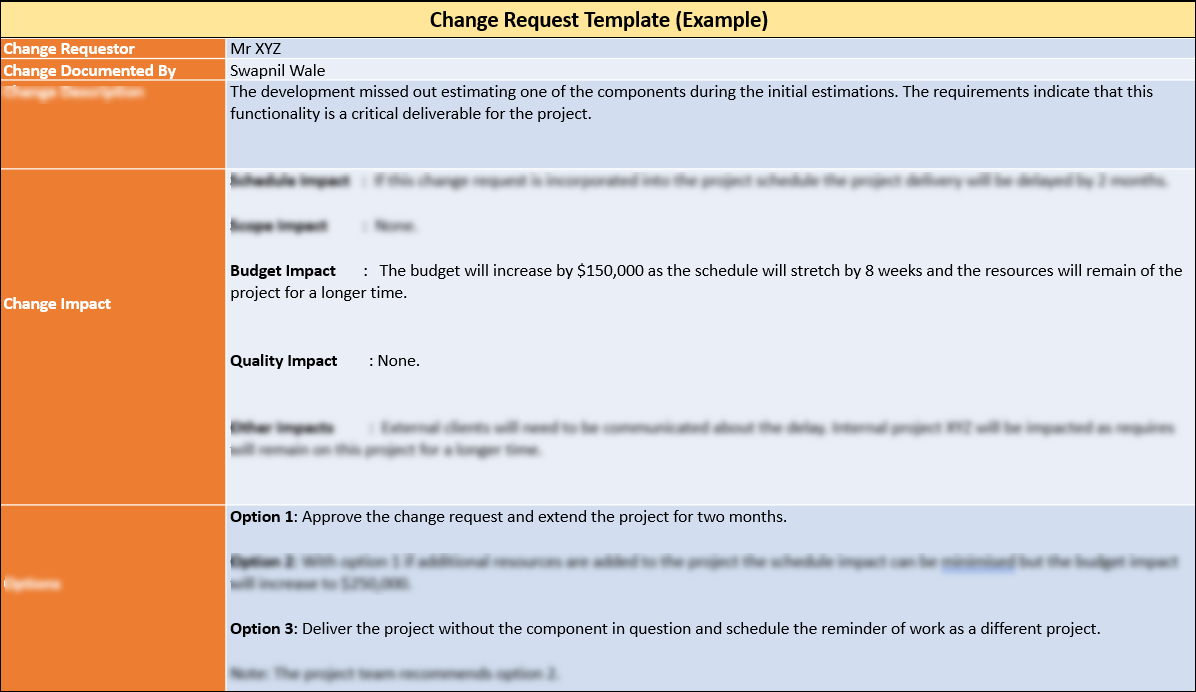Screen dimensions: 1196x692
Task: Click the blurred Other Impacts paragraph
Action: point(702,439)
